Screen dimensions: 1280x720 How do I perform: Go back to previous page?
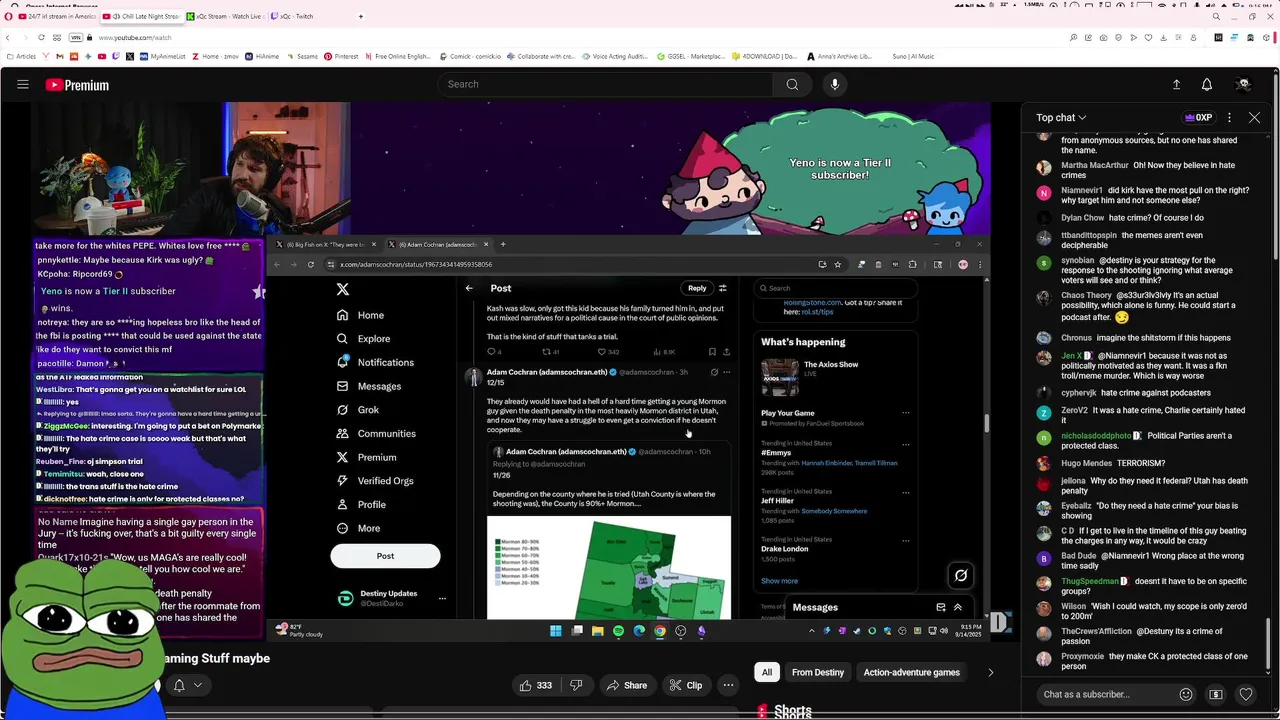point(8,37)
